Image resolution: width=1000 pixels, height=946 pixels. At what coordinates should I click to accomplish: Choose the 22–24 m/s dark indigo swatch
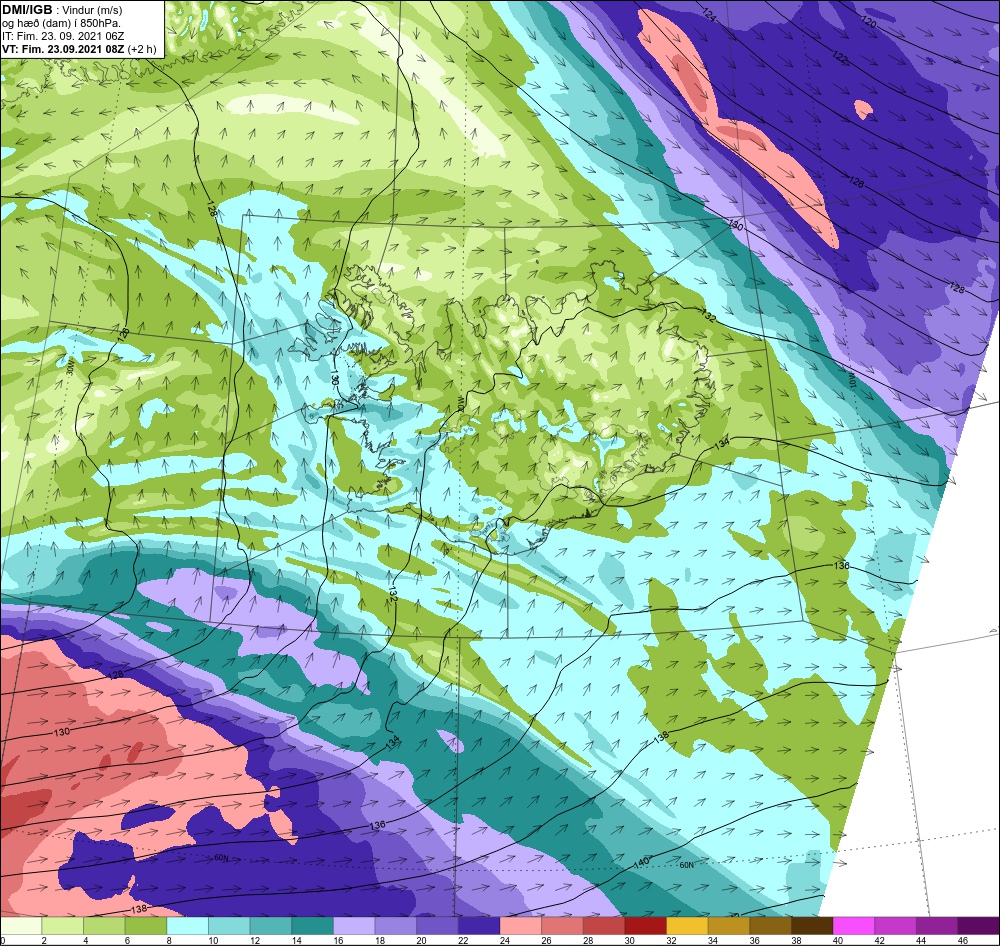click(479, 925)
